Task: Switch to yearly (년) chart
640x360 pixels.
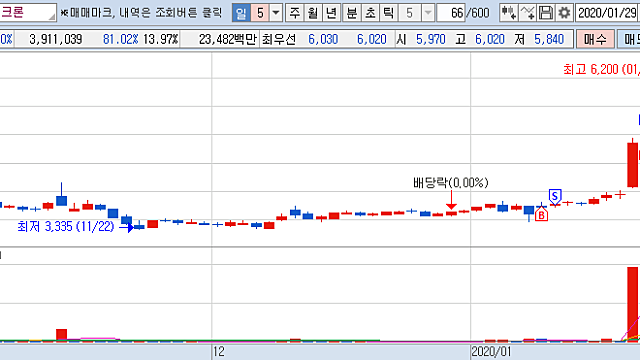Action: point(331,13)
